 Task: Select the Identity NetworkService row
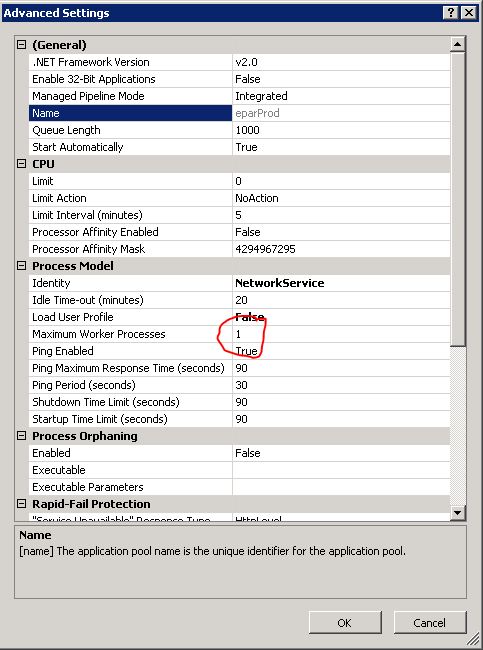pyautogui.click(x=239, y=283)
